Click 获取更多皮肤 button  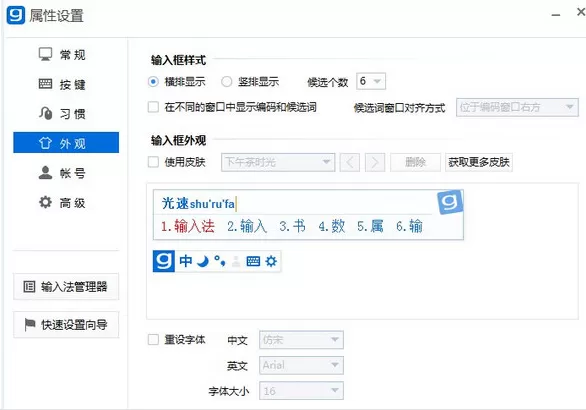click(x=479, y=162)
